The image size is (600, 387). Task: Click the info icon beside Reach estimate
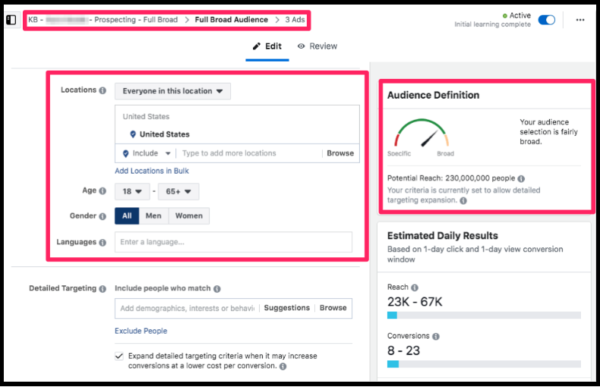tap(414, 287)
